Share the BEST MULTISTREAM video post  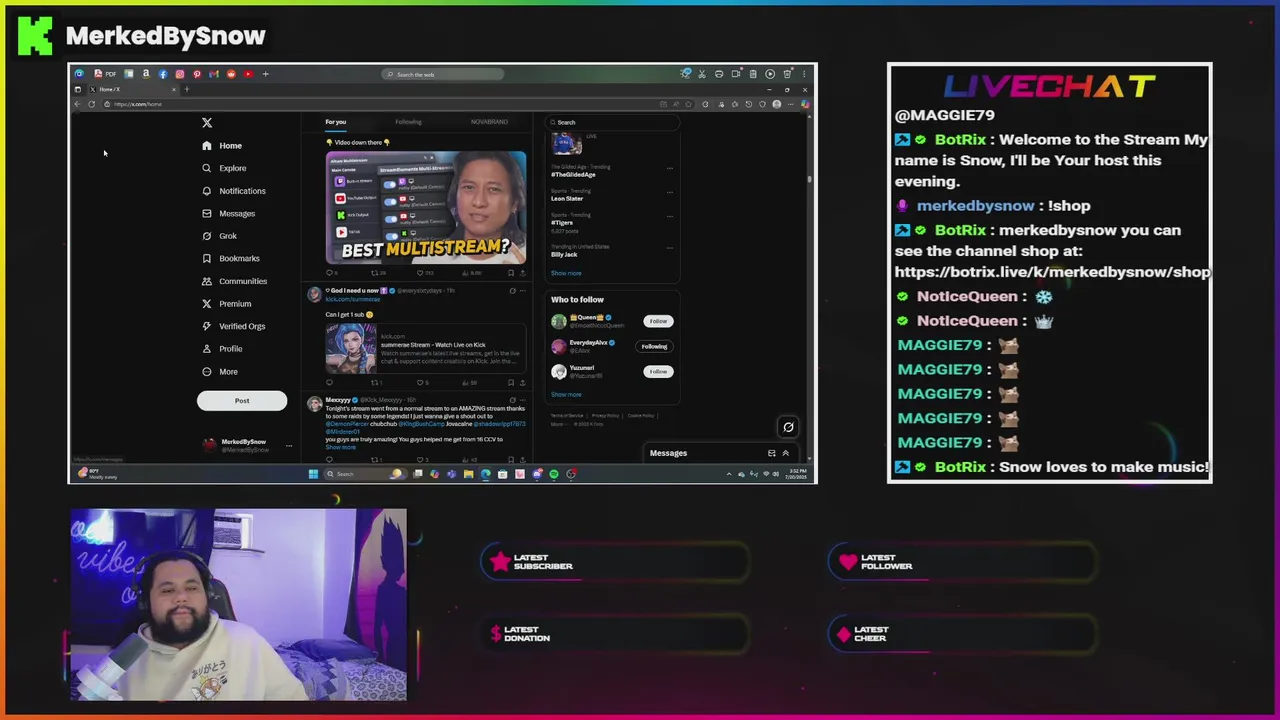click(x=522, y=272)
